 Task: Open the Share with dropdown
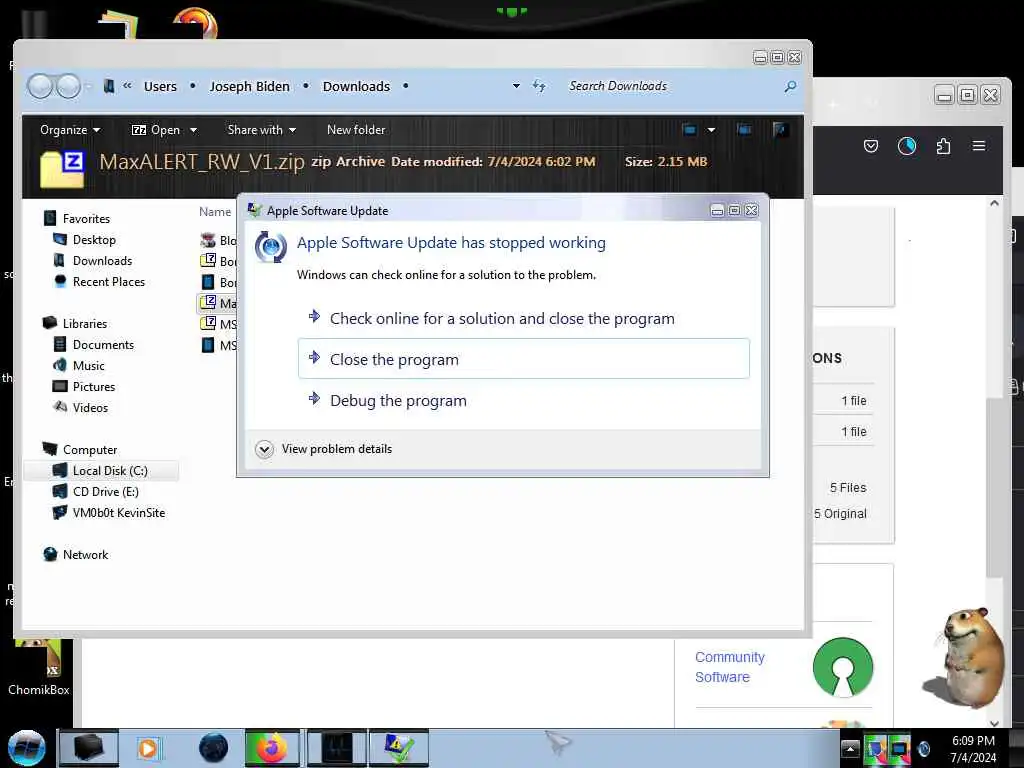261,130
